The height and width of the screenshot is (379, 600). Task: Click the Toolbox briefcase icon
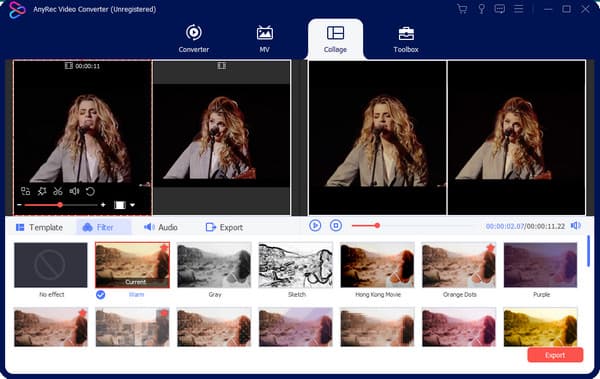click(x=406, y=33)
